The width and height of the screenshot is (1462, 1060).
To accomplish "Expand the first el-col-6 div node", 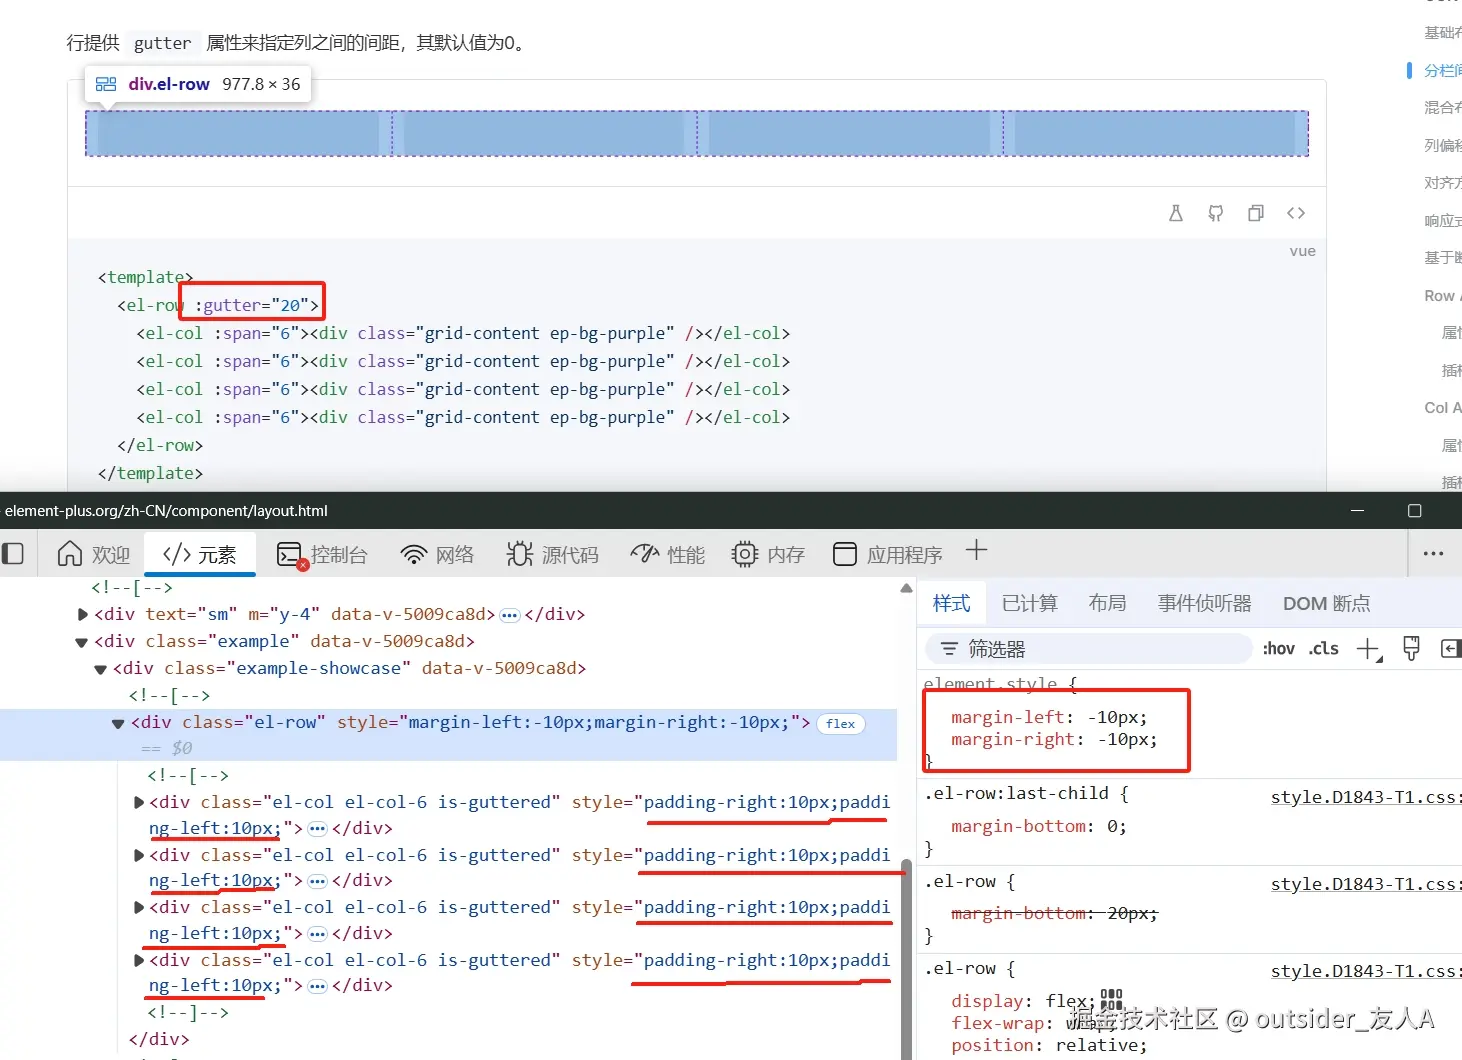I will point(138,802).
